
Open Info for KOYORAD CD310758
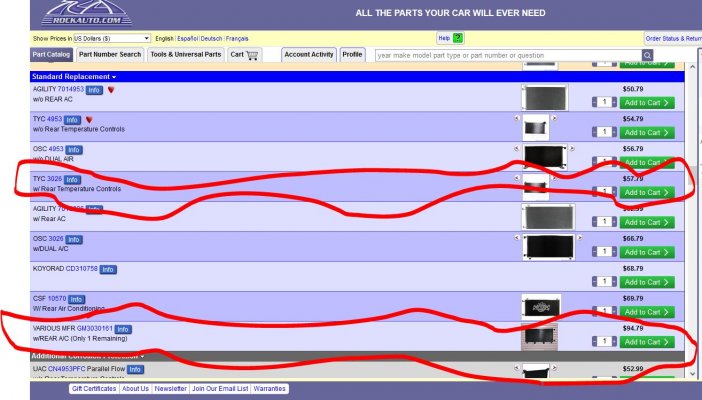[x=108, y=270]
